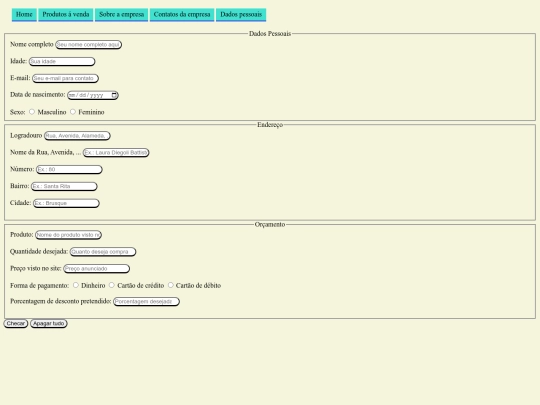Focus the Porcentagem de desconto pretendido field
The width and height of the screenshot is (540, 405).
[146, 302]
